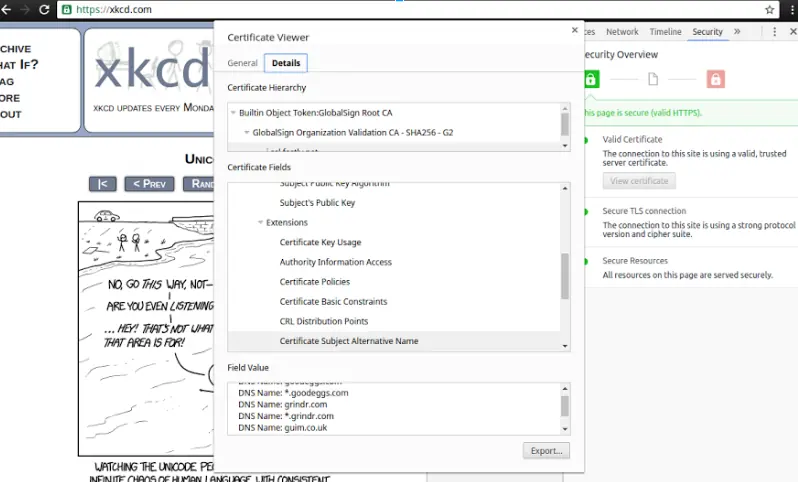Select the Details tab

click(286, 63)
